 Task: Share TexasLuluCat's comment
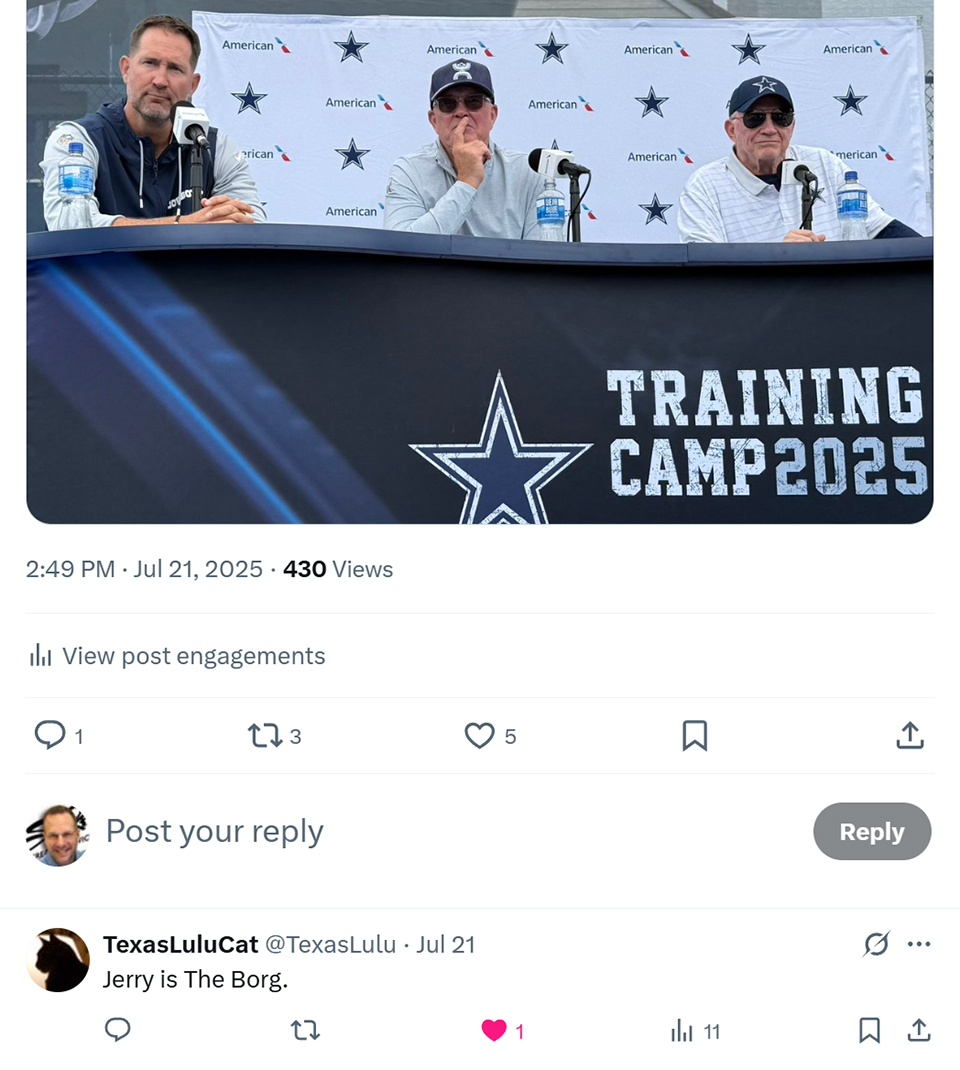[x=919, y=1030]
